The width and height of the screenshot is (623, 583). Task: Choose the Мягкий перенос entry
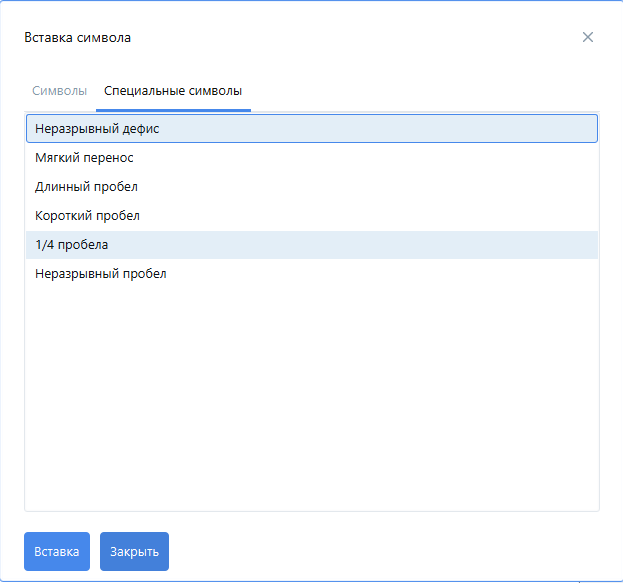pyautogui.click(x=84, y=158)
